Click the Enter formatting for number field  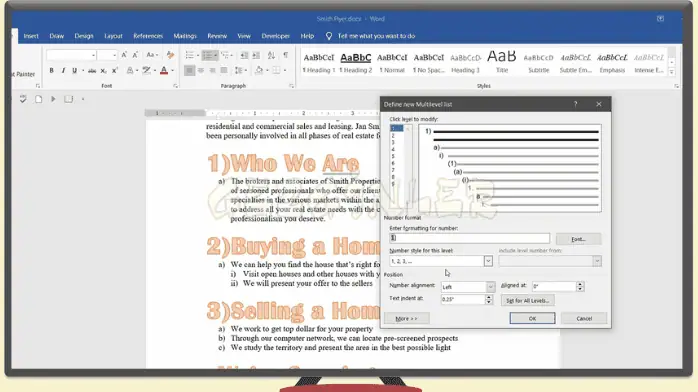(x=470, y=238)
